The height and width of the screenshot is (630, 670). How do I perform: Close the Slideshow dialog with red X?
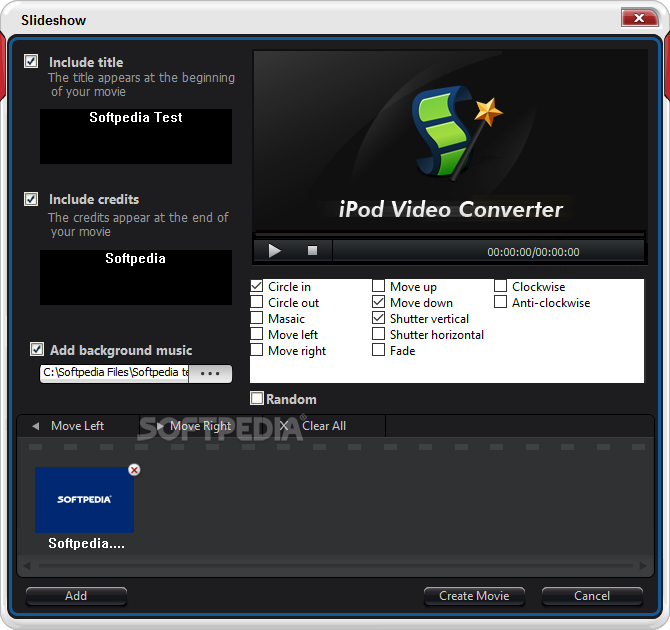tap(640, 18)
